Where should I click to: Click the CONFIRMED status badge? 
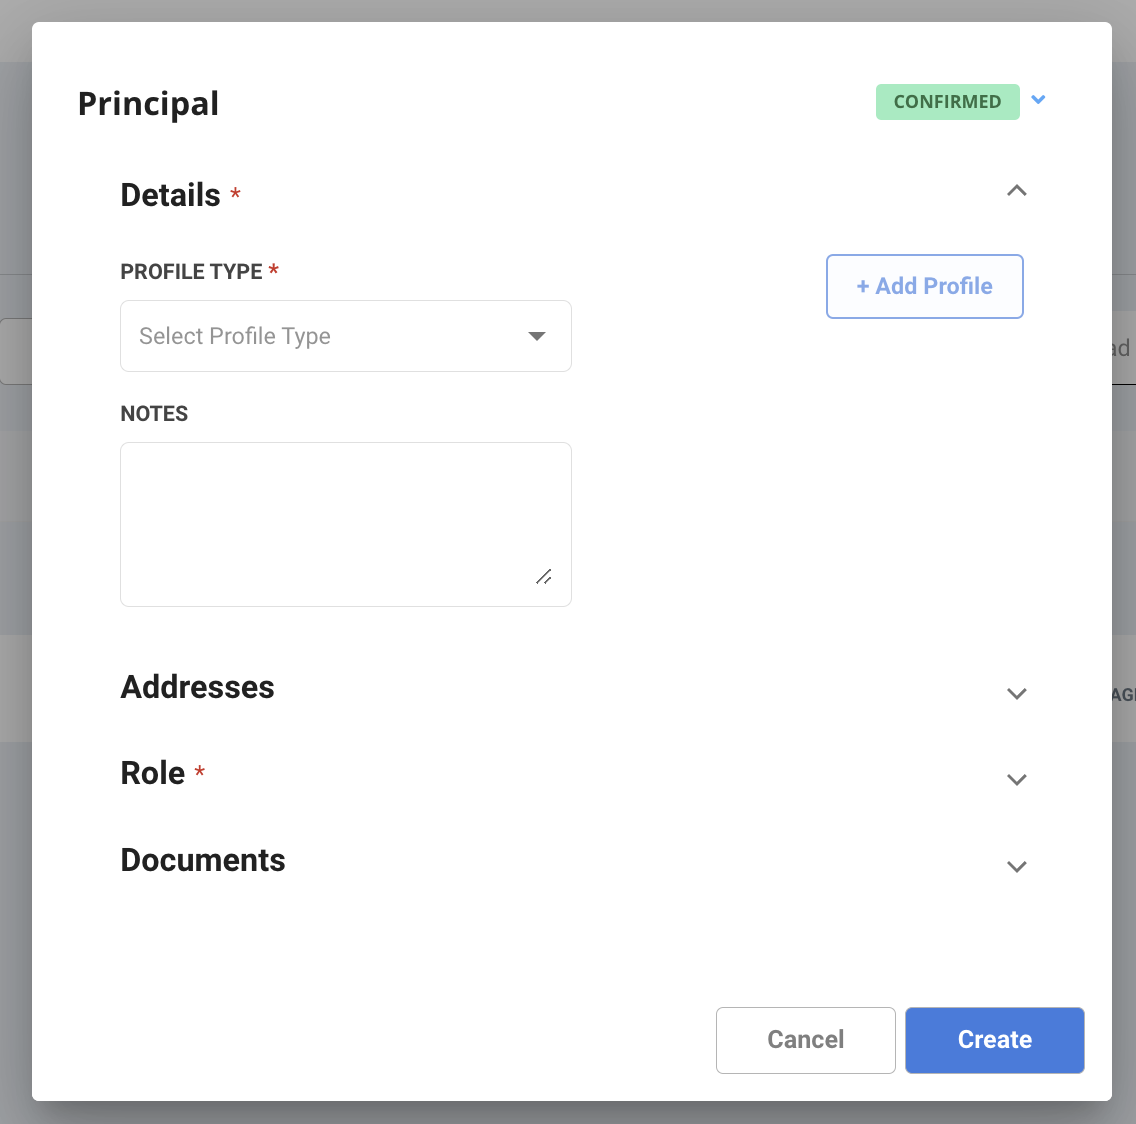948,102
